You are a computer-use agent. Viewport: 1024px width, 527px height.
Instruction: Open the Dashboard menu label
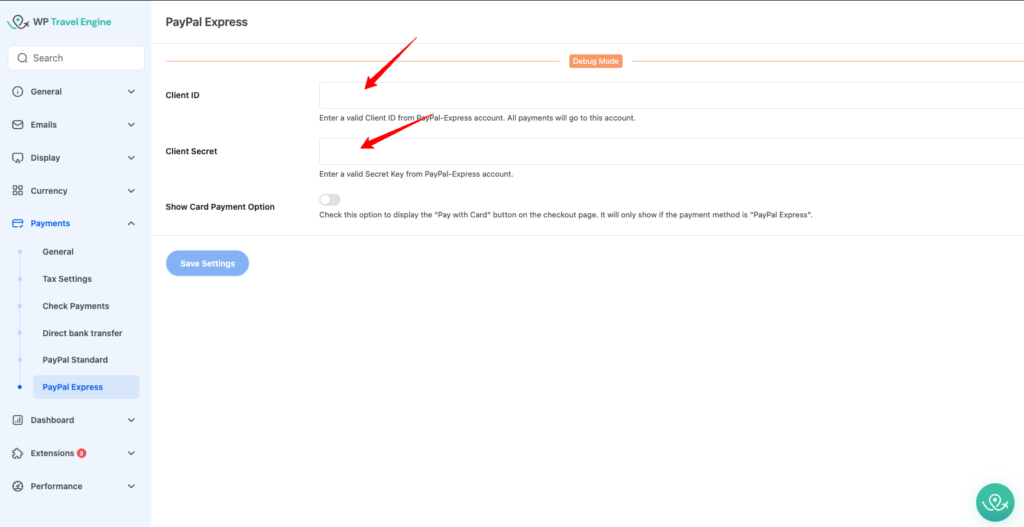pos(52,420)
